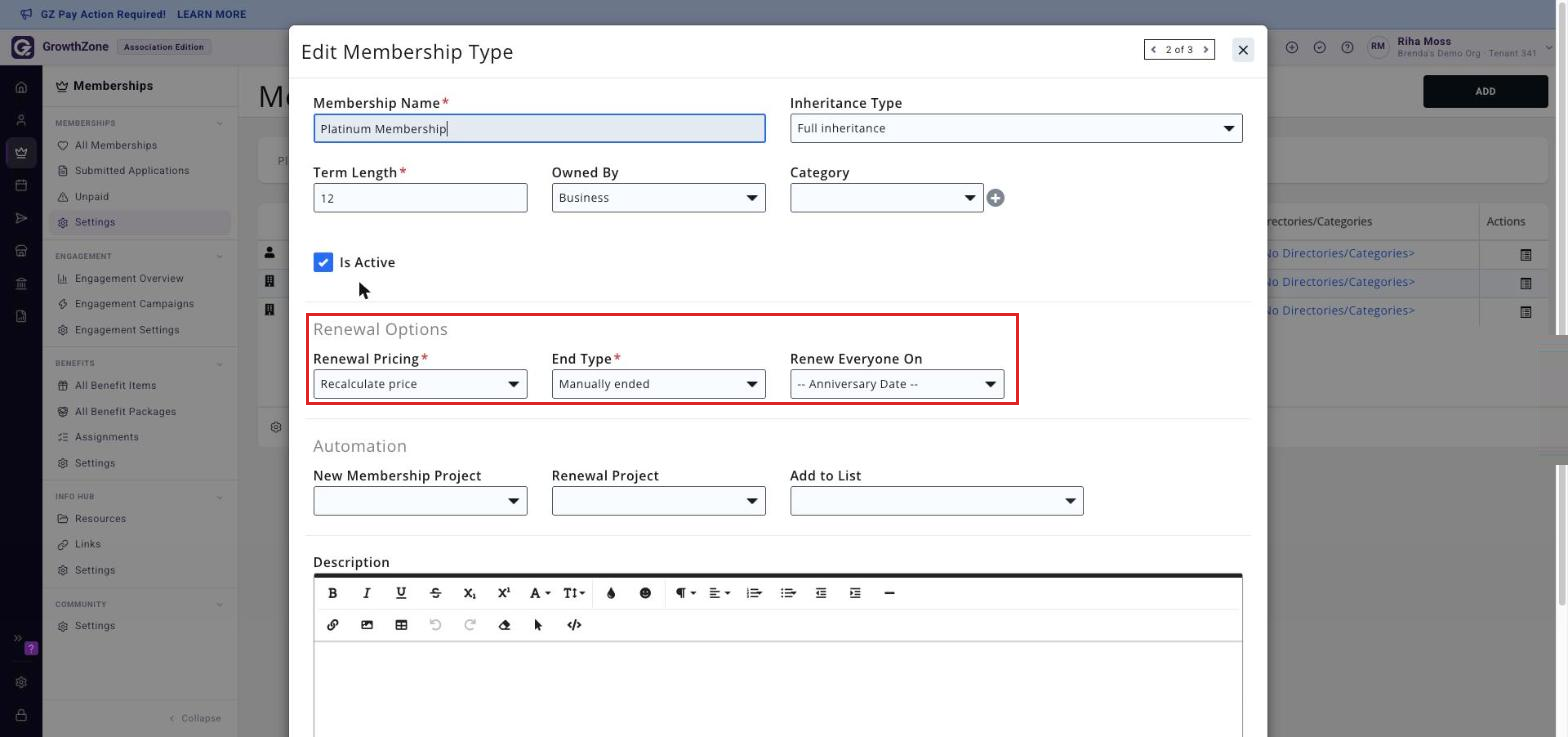This screenshot has width=1568, height=737.
Task: Go to next membership type record
Action: pos(1206,49)
